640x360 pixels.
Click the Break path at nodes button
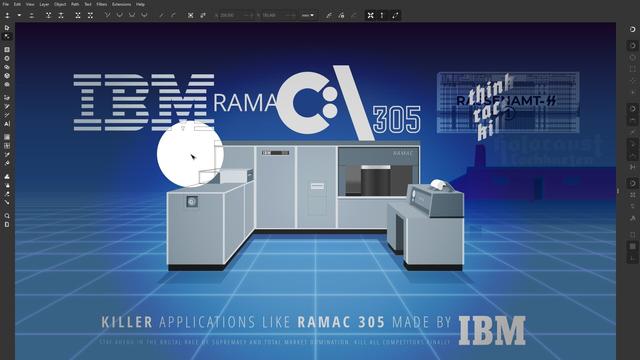(61, 15)
